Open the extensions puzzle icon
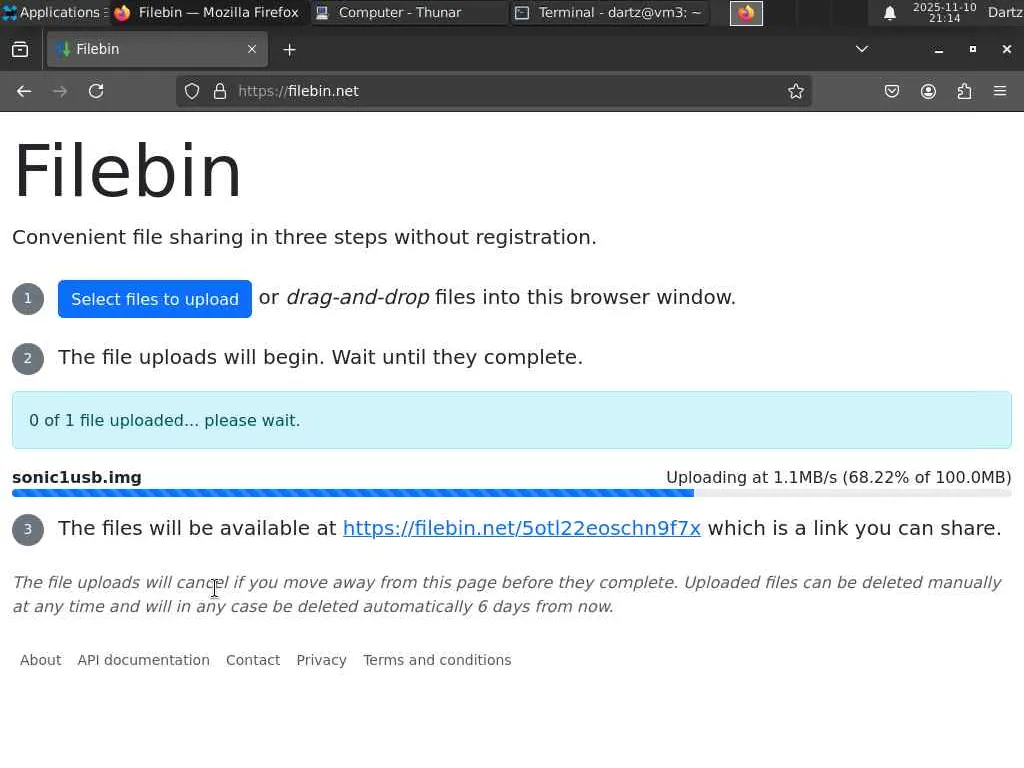Viewport: 1024px width, 768px height. pos(964,91)
